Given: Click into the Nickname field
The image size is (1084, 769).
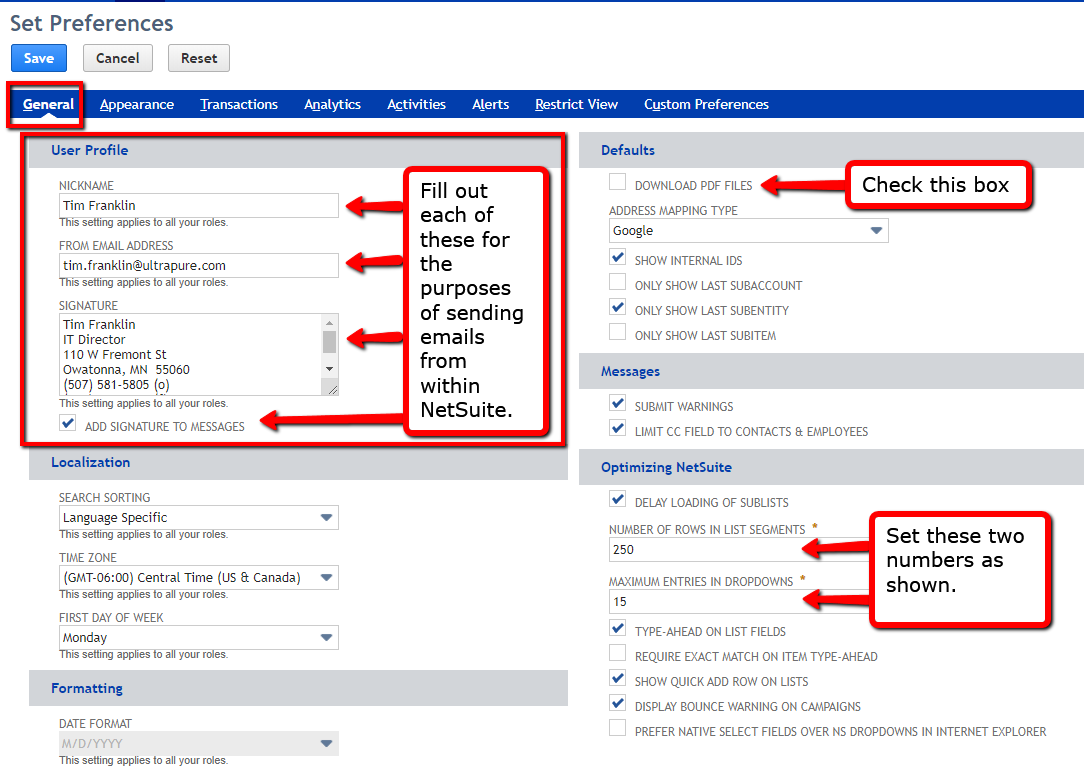Looking at the screenshot, I should (x=198, y=205).
